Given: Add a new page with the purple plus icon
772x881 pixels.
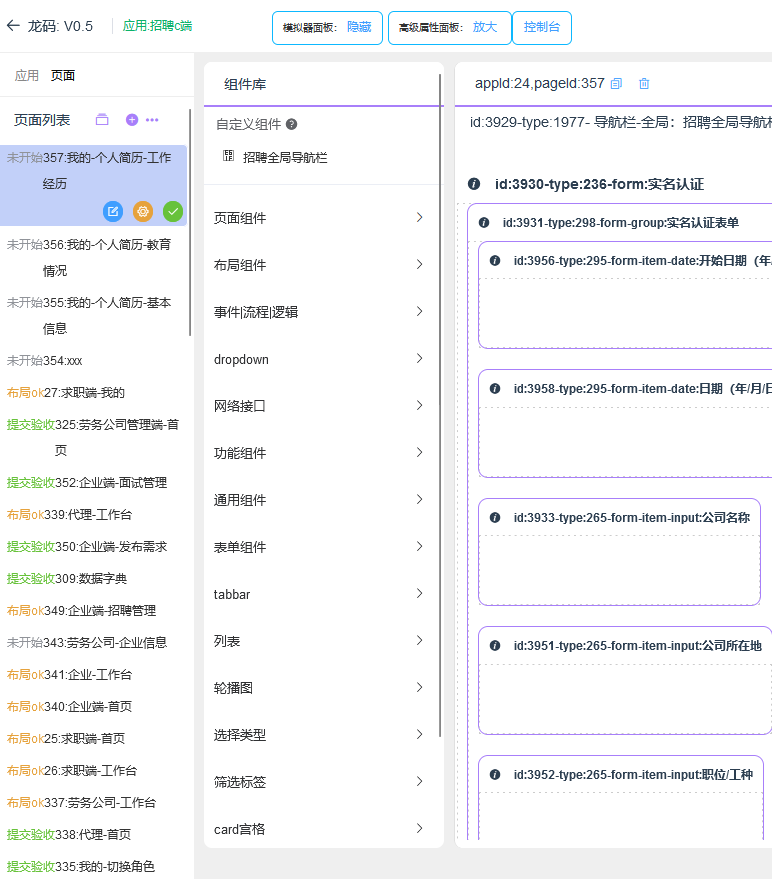Looking at the screenshot, I should click(131, 120).
